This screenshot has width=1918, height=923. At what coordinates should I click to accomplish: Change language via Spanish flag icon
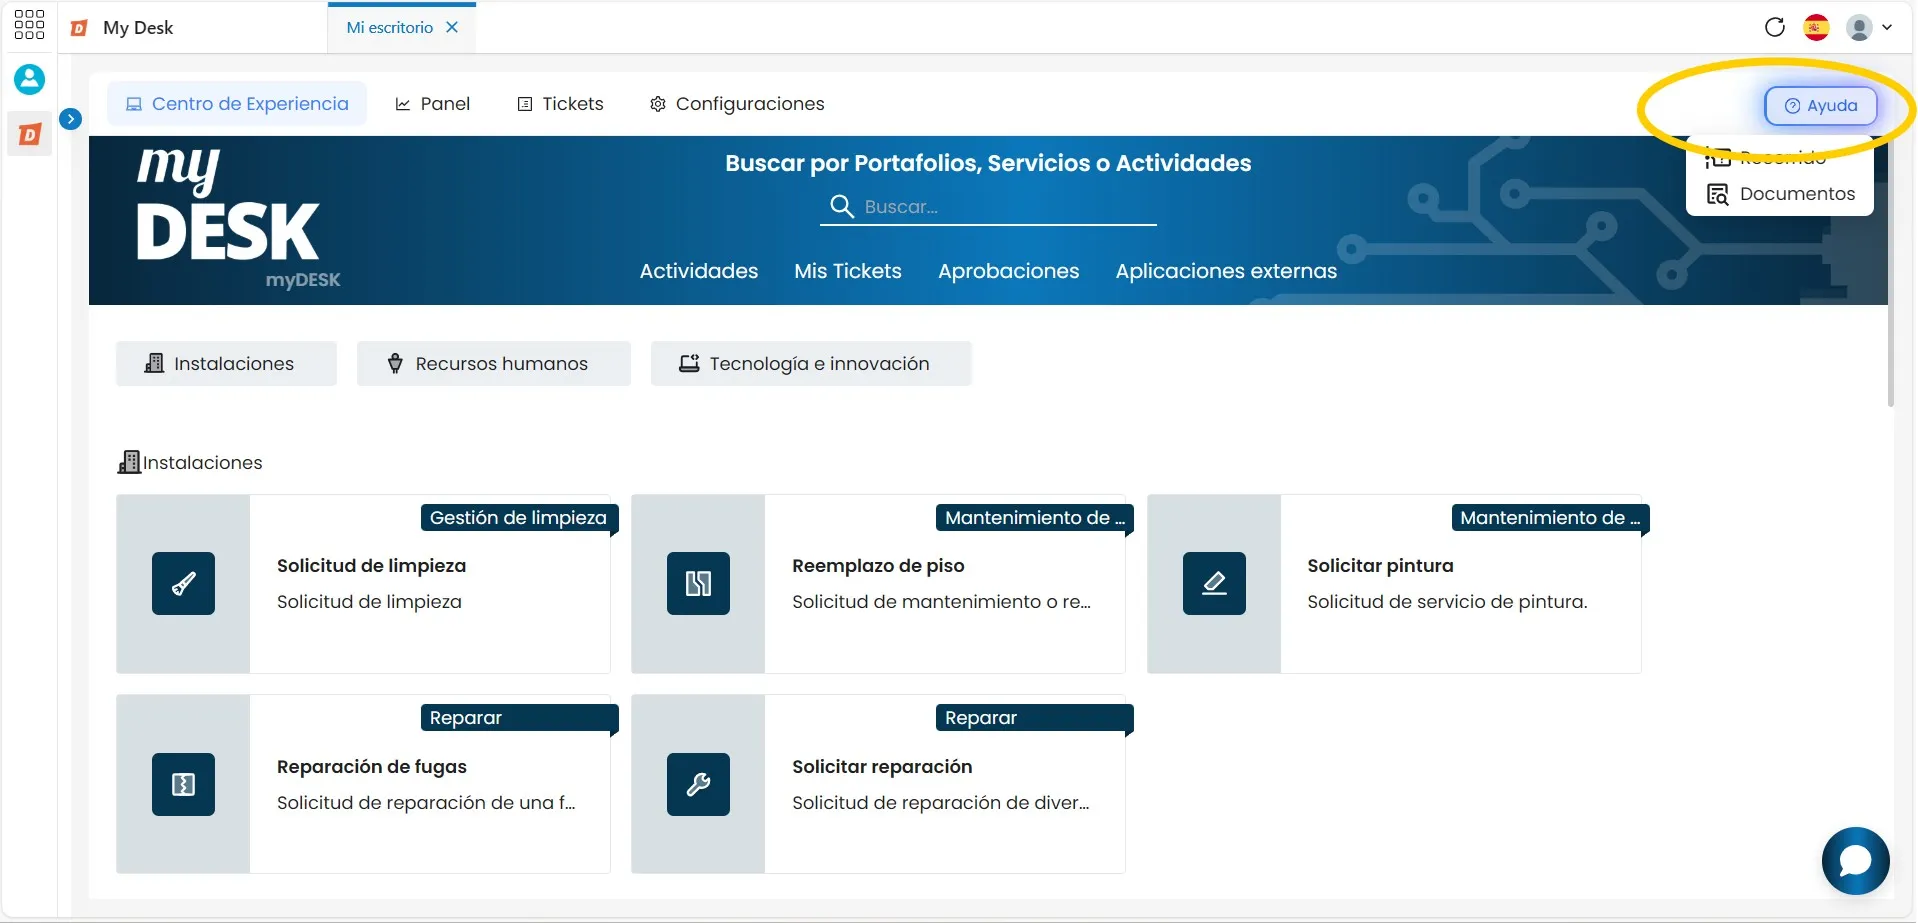coord(1816,27)
